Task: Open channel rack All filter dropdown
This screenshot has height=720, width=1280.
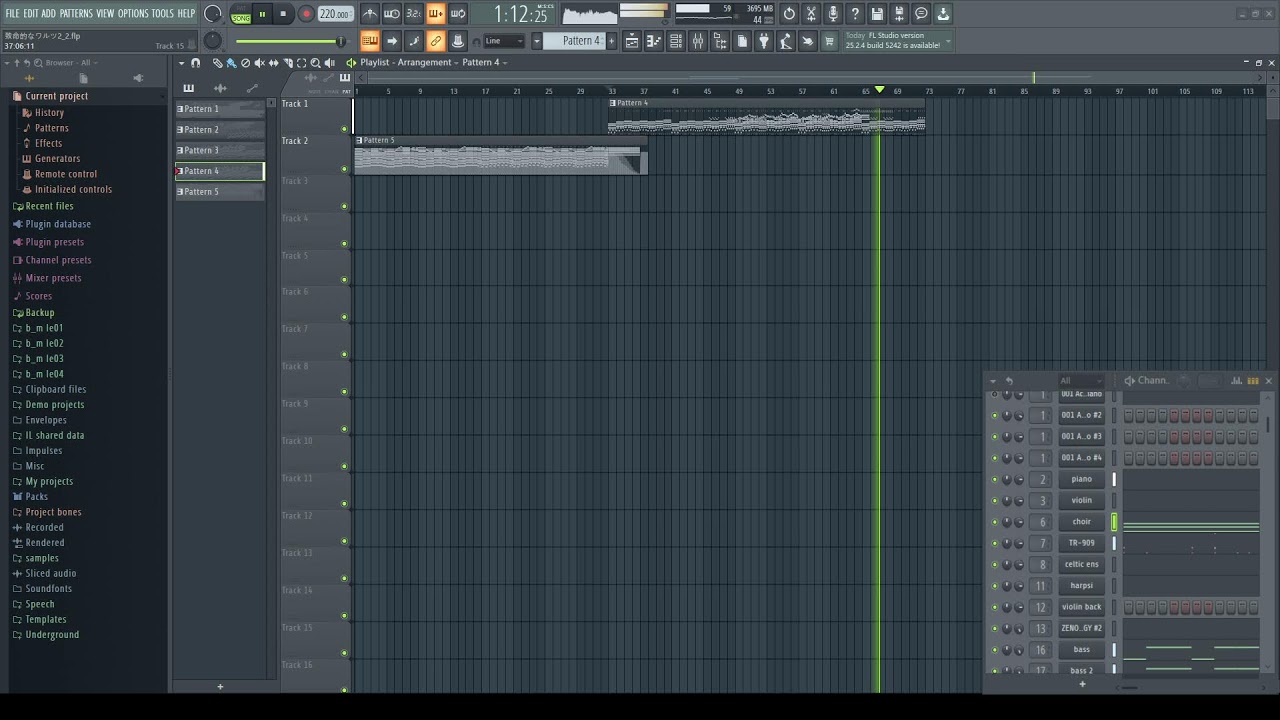Action: pos(1080,381)
